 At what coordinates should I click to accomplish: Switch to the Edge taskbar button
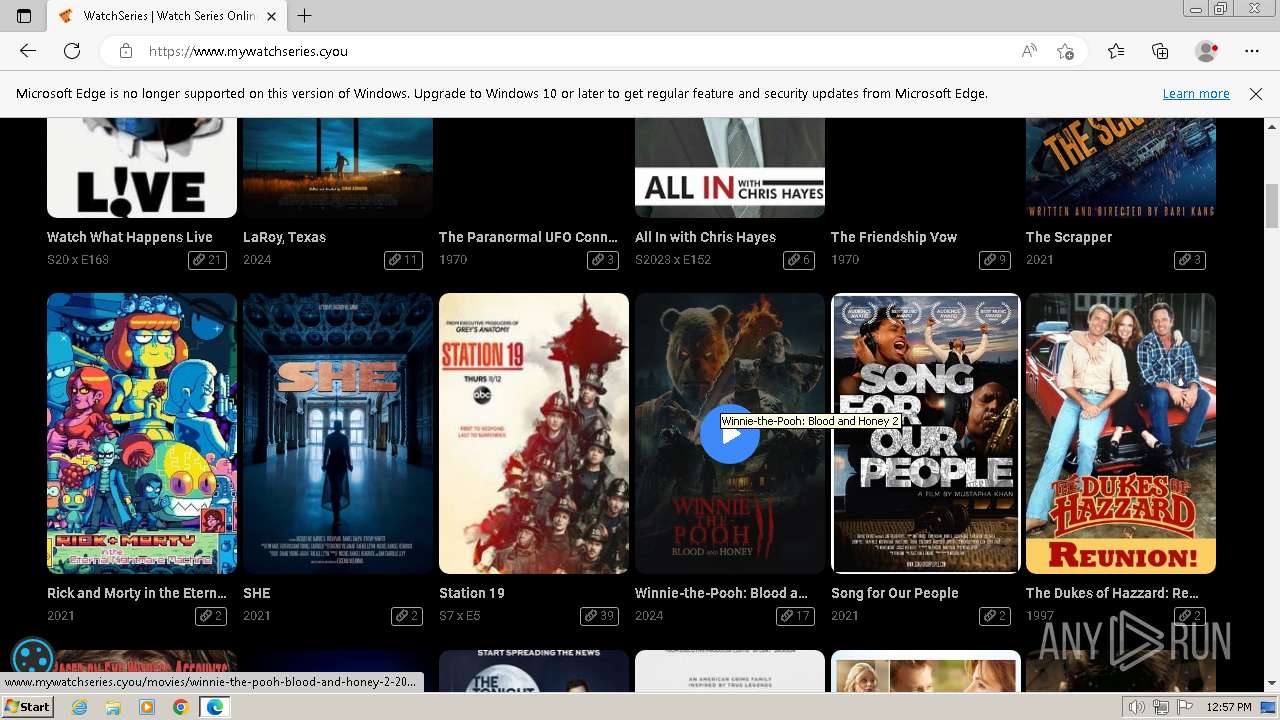pyautogui.click(x=214, y=707)
